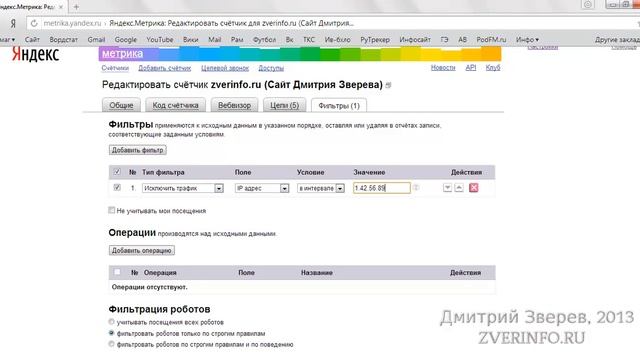Screen dimensions: 640x360
Task: Open the РуТрекер bookmark
Action: [375, 40]
